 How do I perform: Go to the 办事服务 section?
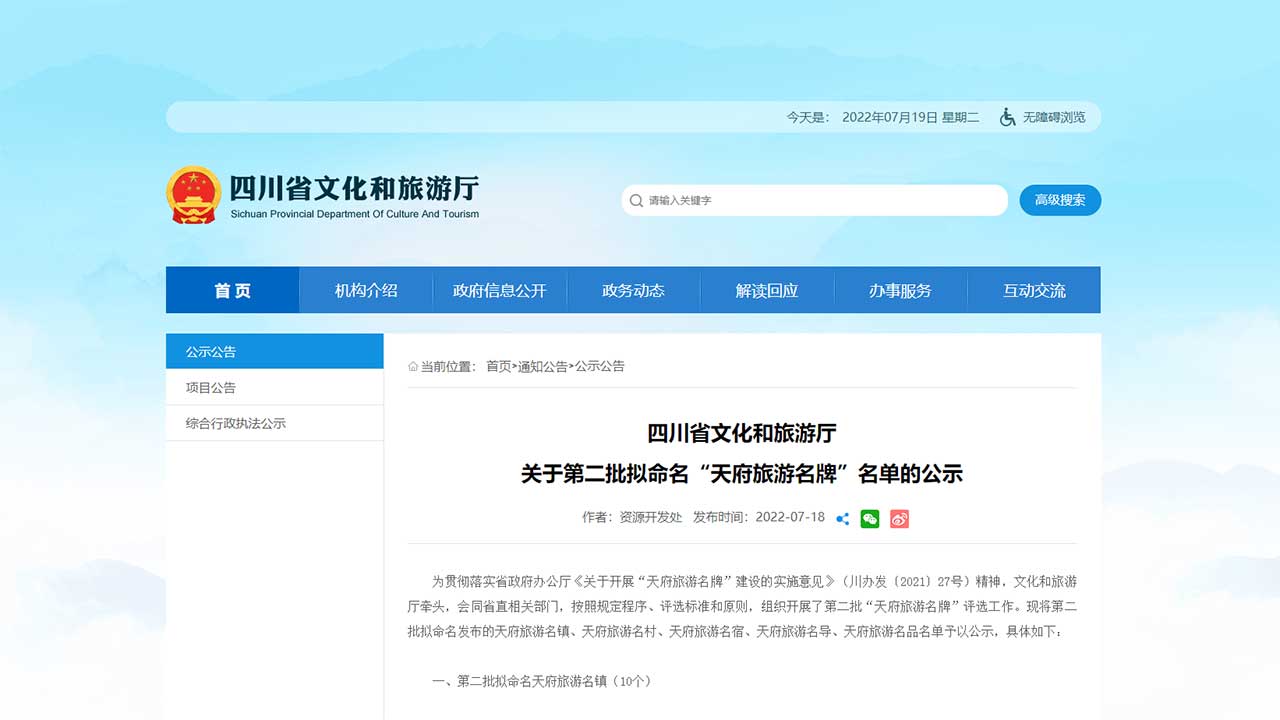(x=900, y=290)
